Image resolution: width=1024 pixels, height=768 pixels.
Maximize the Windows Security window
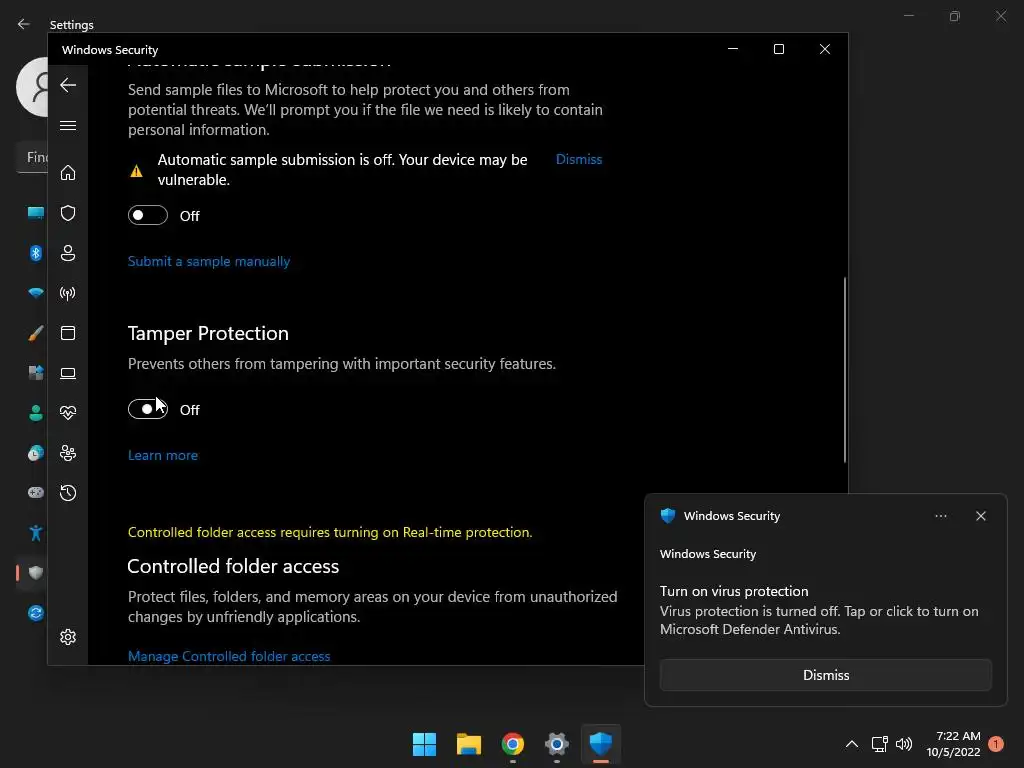(x=778, y=49)
